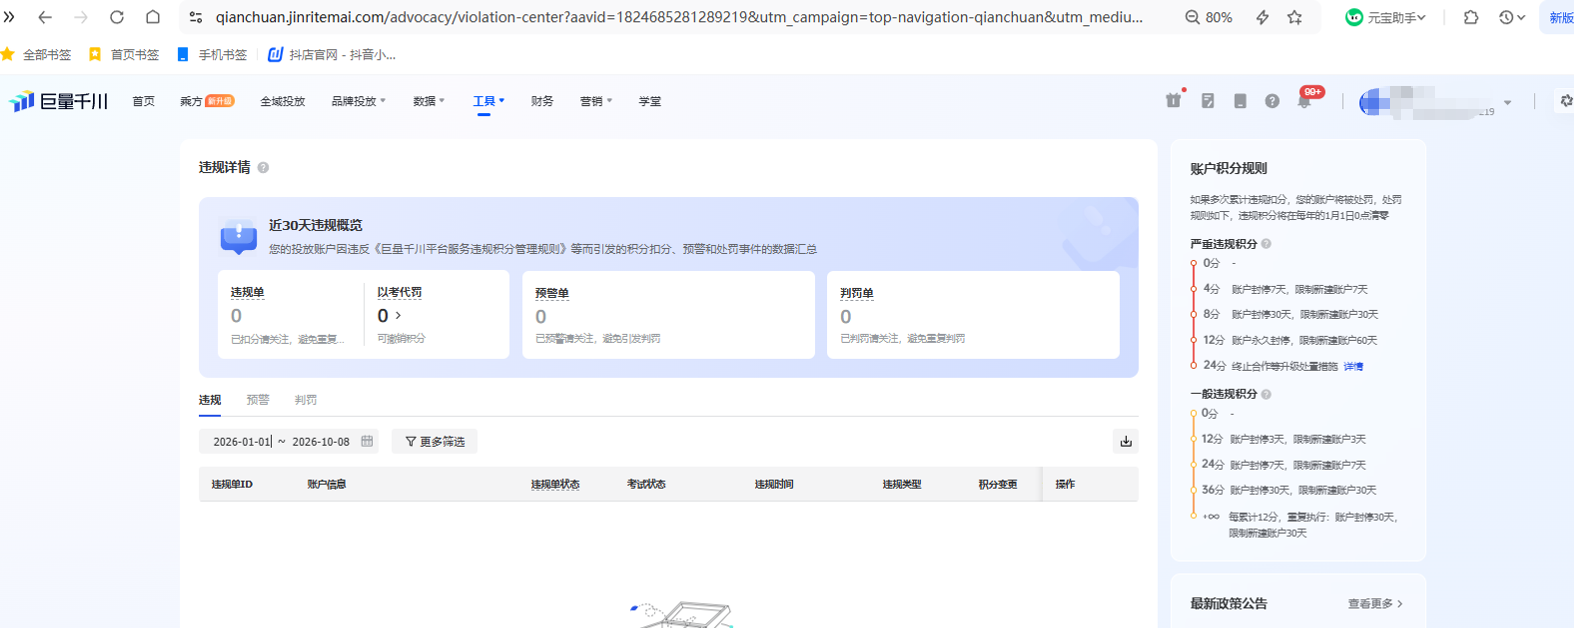This screenshot has width=1574, height=628.
Task: Click the end date 2026-10-08 field
Action: coord(321,441)
